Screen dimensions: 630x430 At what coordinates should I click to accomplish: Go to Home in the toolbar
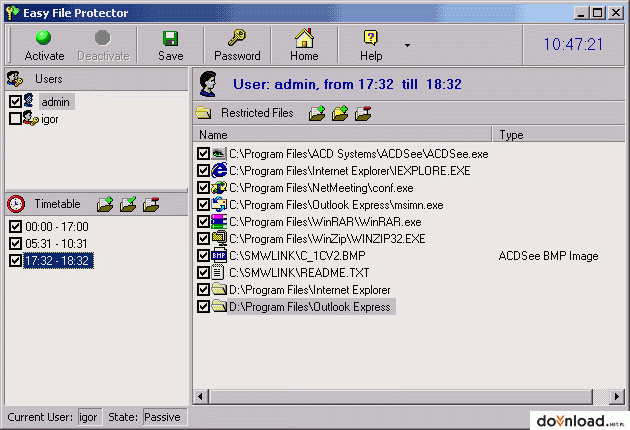coord(304,45)
